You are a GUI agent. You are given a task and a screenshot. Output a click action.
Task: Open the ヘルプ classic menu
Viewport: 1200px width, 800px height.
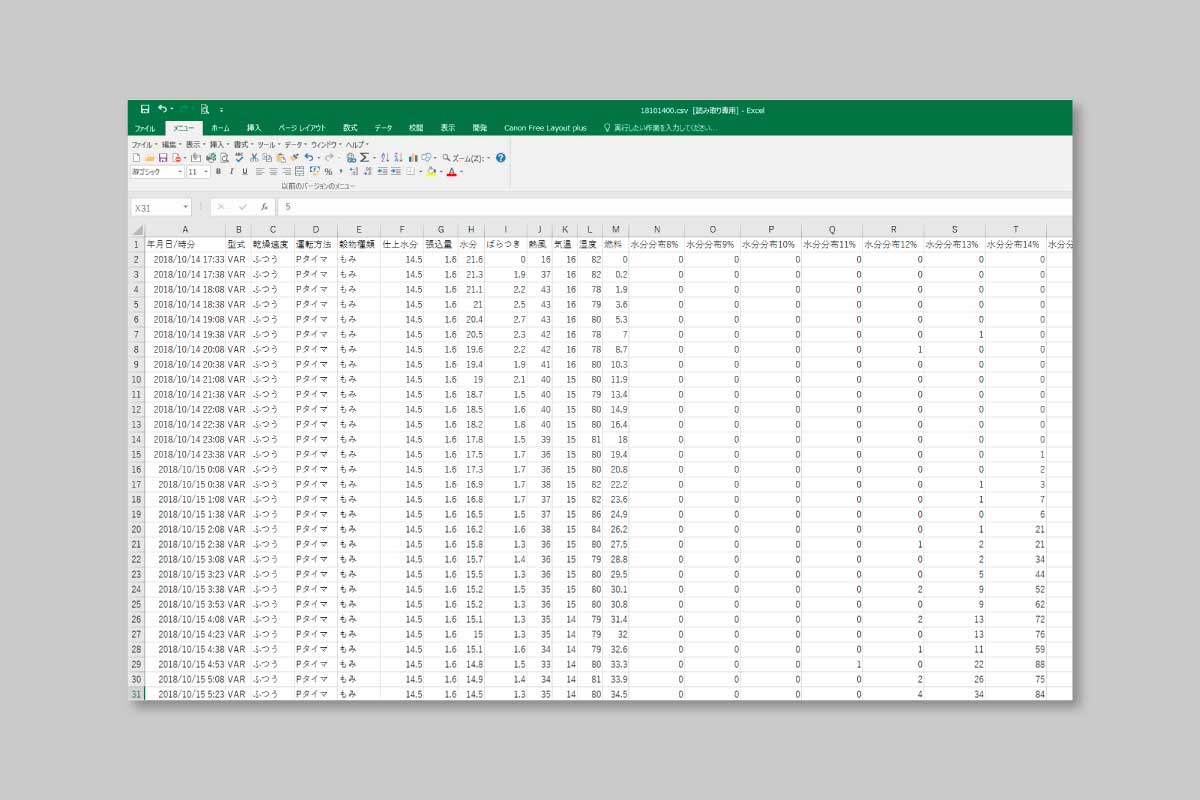pyautogui.click(x=357, y=145)
